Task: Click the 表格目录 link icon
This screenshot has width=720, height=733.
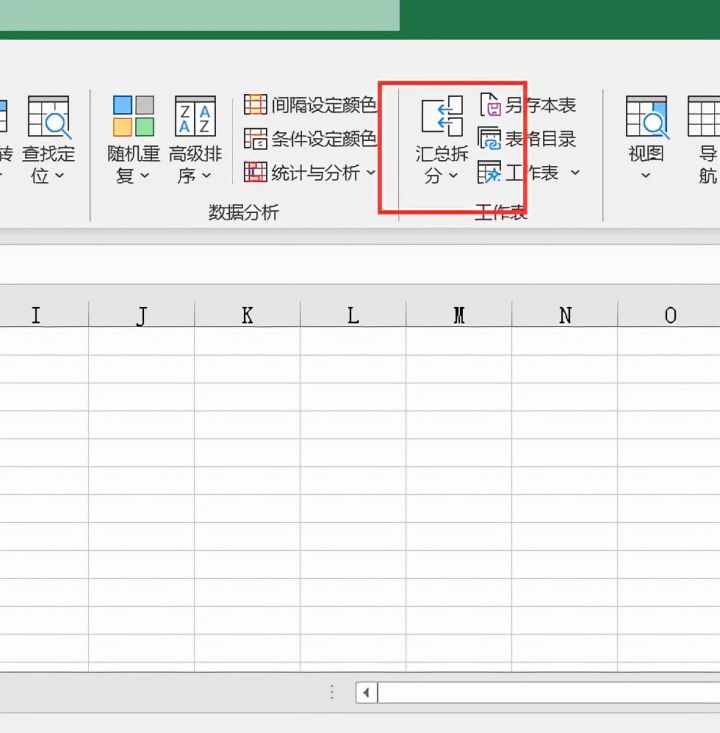Action: [489, 138]
